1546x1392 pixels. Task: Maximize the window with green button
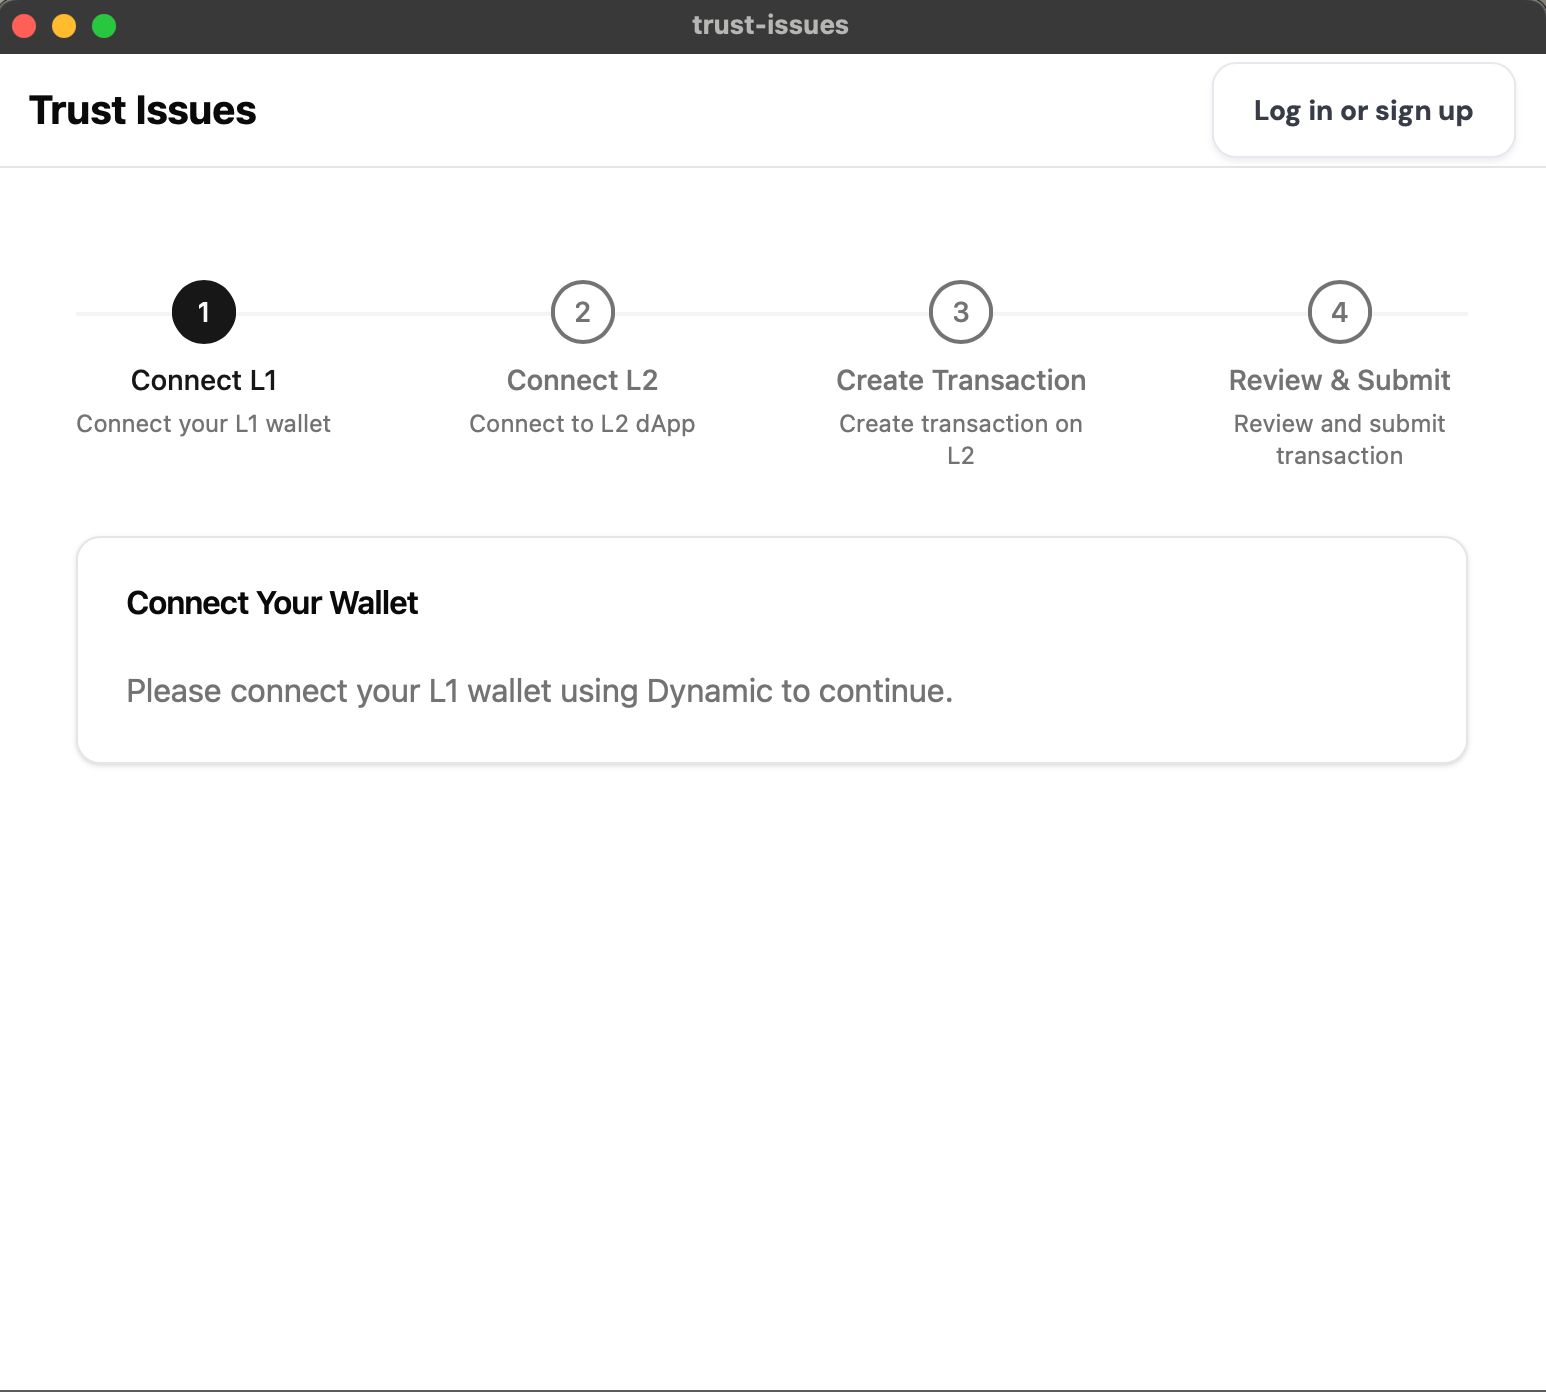point(104,26)
